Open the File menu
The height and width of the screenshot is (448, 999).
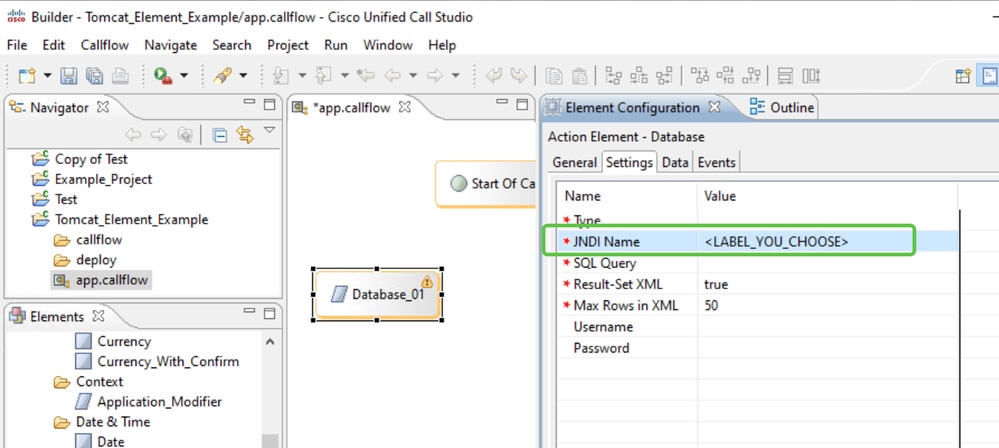click(x=17, y=45)
